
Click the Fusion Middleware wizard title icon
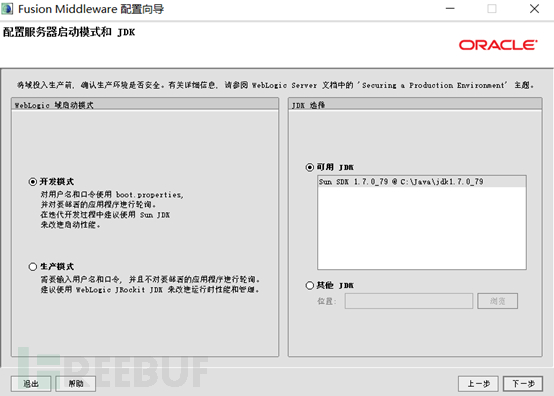[7, 9]
